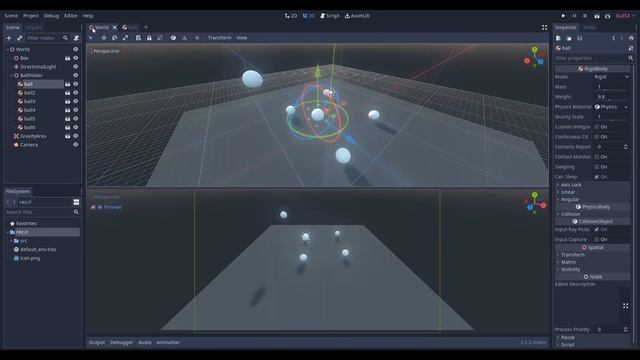Switch to the 3D workspace
Image resolution: width=640 pixels, height=360 pixels.
[309, 16]
